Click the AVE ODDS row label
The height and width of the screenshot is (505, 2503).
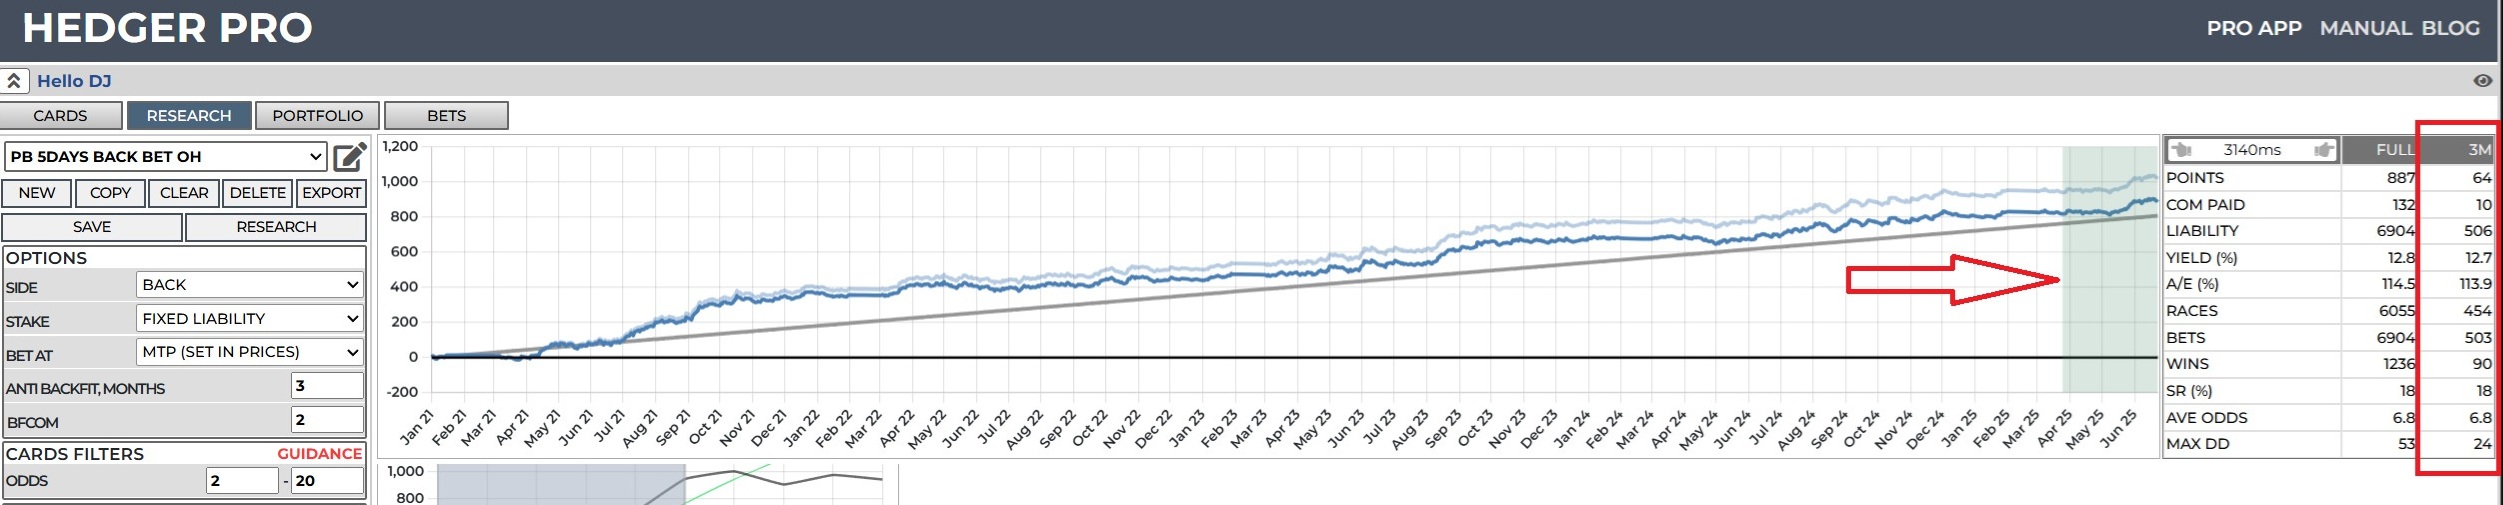point(2206,418)
